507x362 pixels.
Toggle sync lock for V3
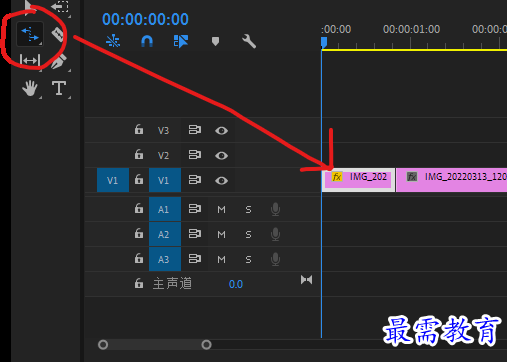click(195, 130)
